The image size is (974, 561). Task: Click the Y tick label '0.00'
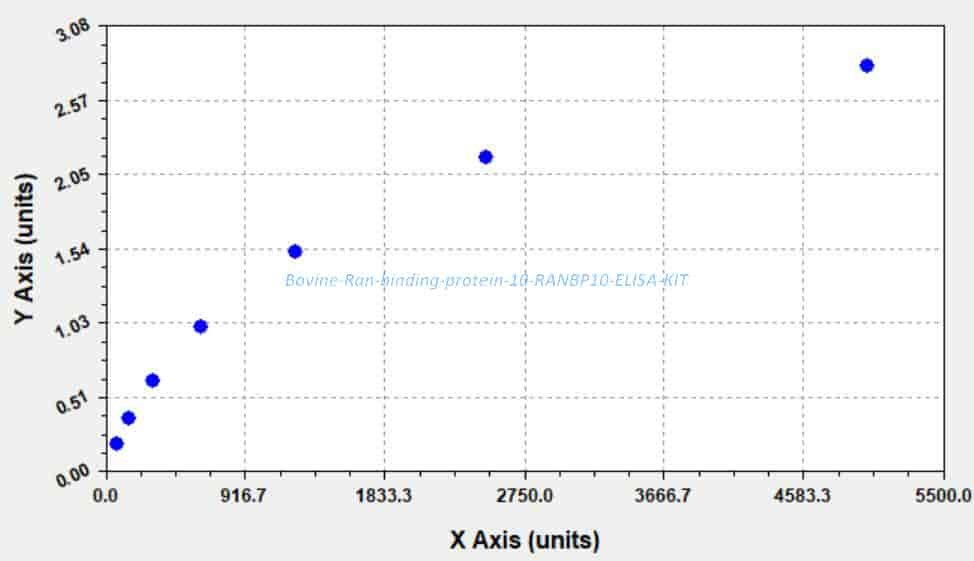coord(72,476)
